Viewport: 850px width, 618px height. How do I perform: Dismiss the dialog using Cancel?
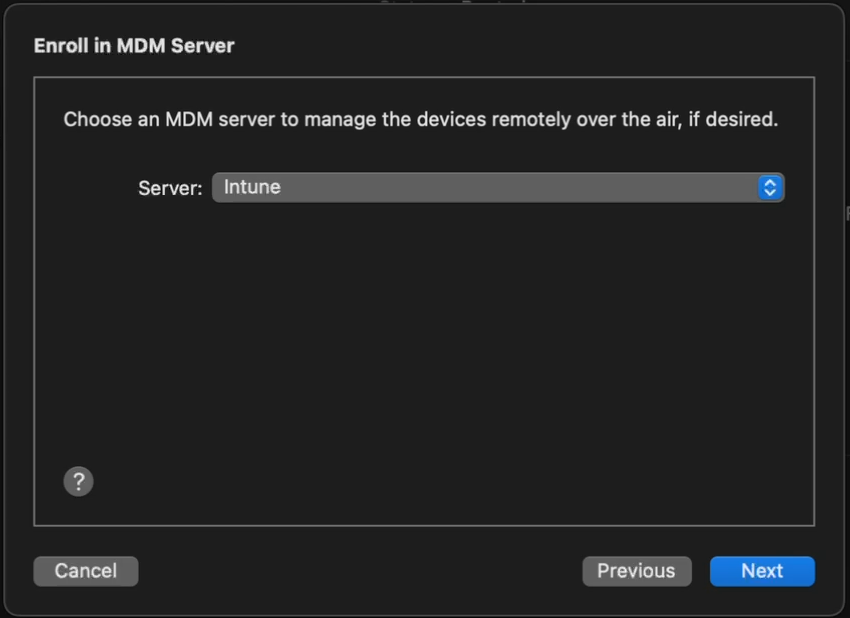tap(85, 571)
